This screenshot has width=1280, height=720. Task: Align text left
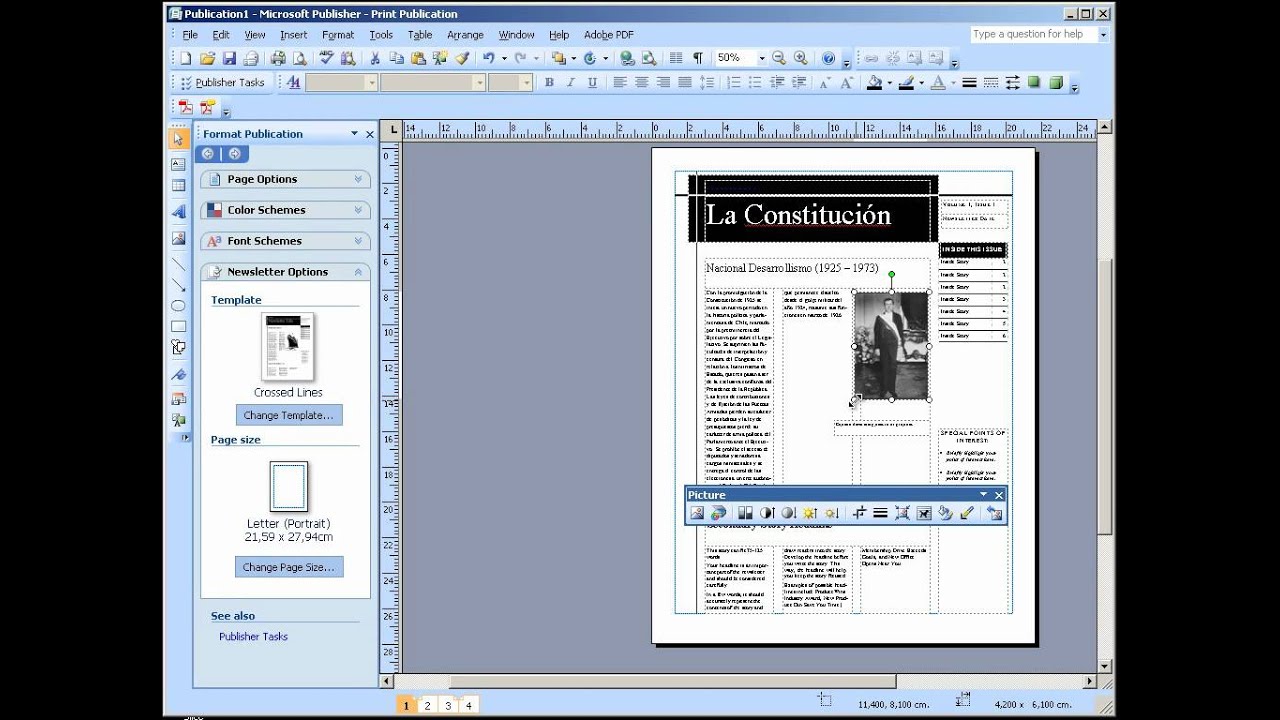620,83
